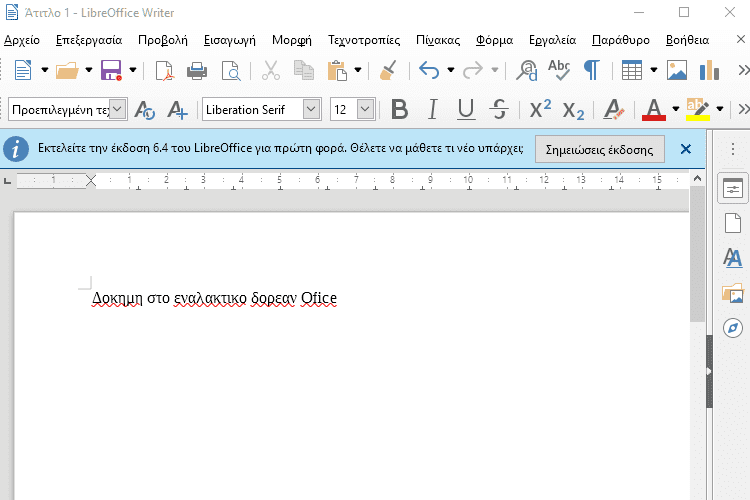Export directly as PDF icon

[165, 71]
